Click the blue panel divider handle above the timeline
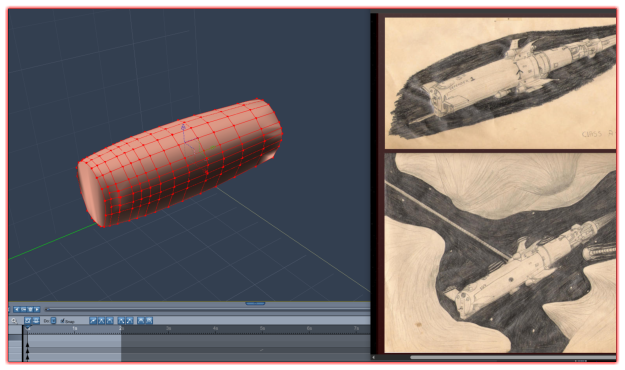 pyautogui.click(x=255, y=303)
